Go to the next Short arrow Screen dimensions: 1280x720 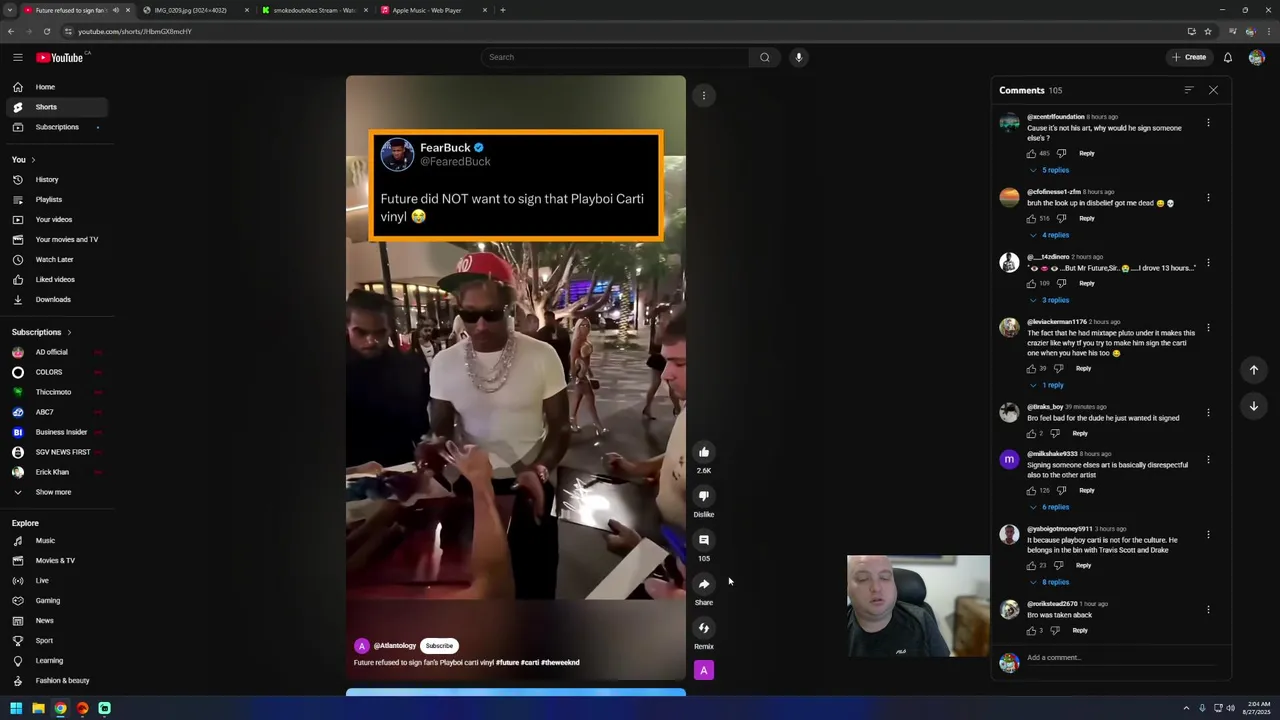coord(1253,406)
